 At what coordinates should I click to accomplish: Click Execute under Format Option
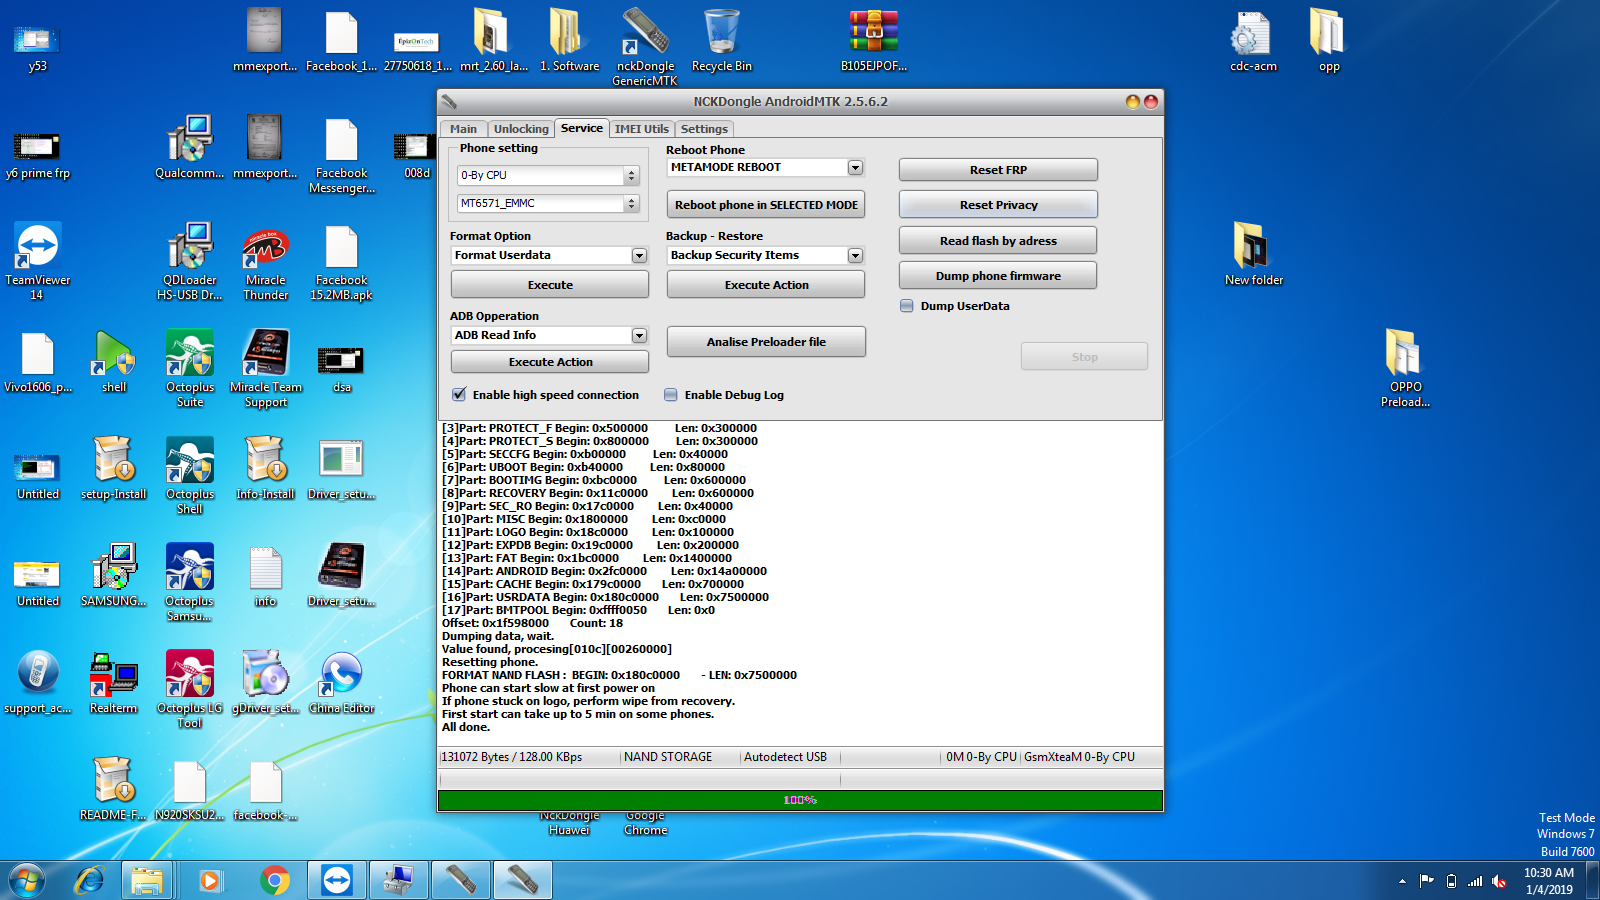point(550,285)
